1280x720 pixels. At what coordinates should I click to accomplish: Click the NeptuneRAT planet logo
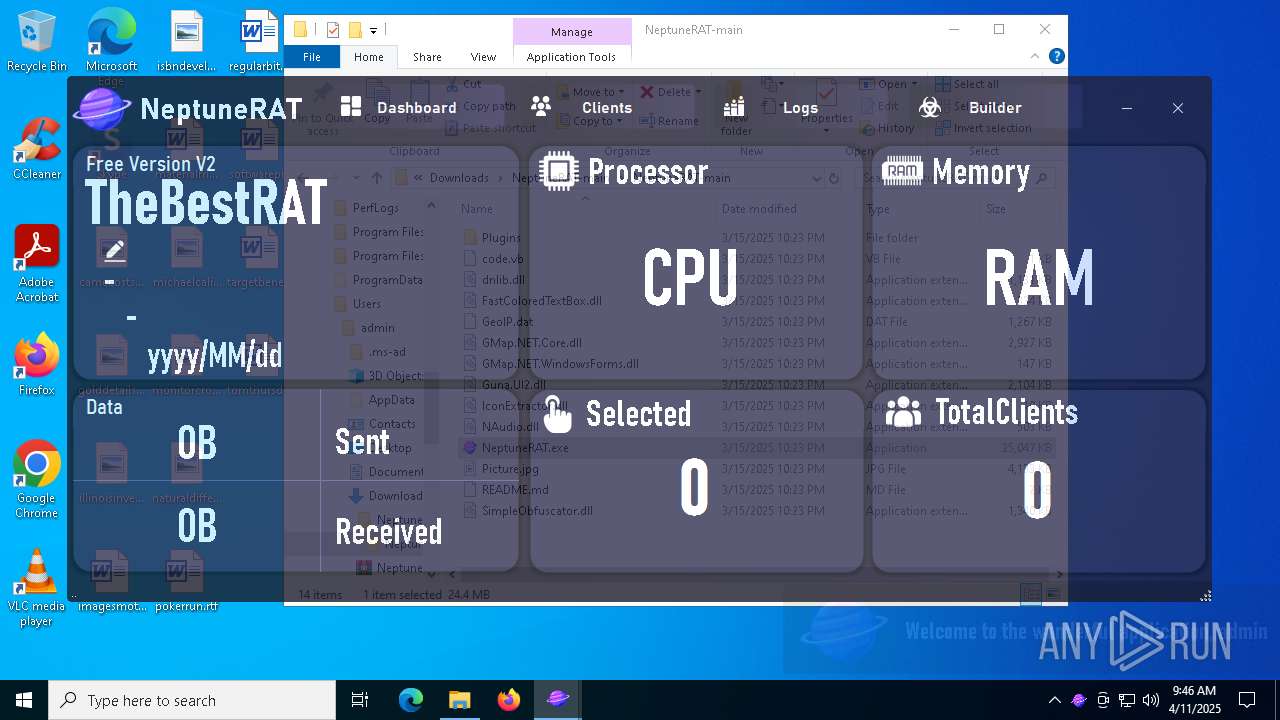pyautogui.click(x=102, y=108)
